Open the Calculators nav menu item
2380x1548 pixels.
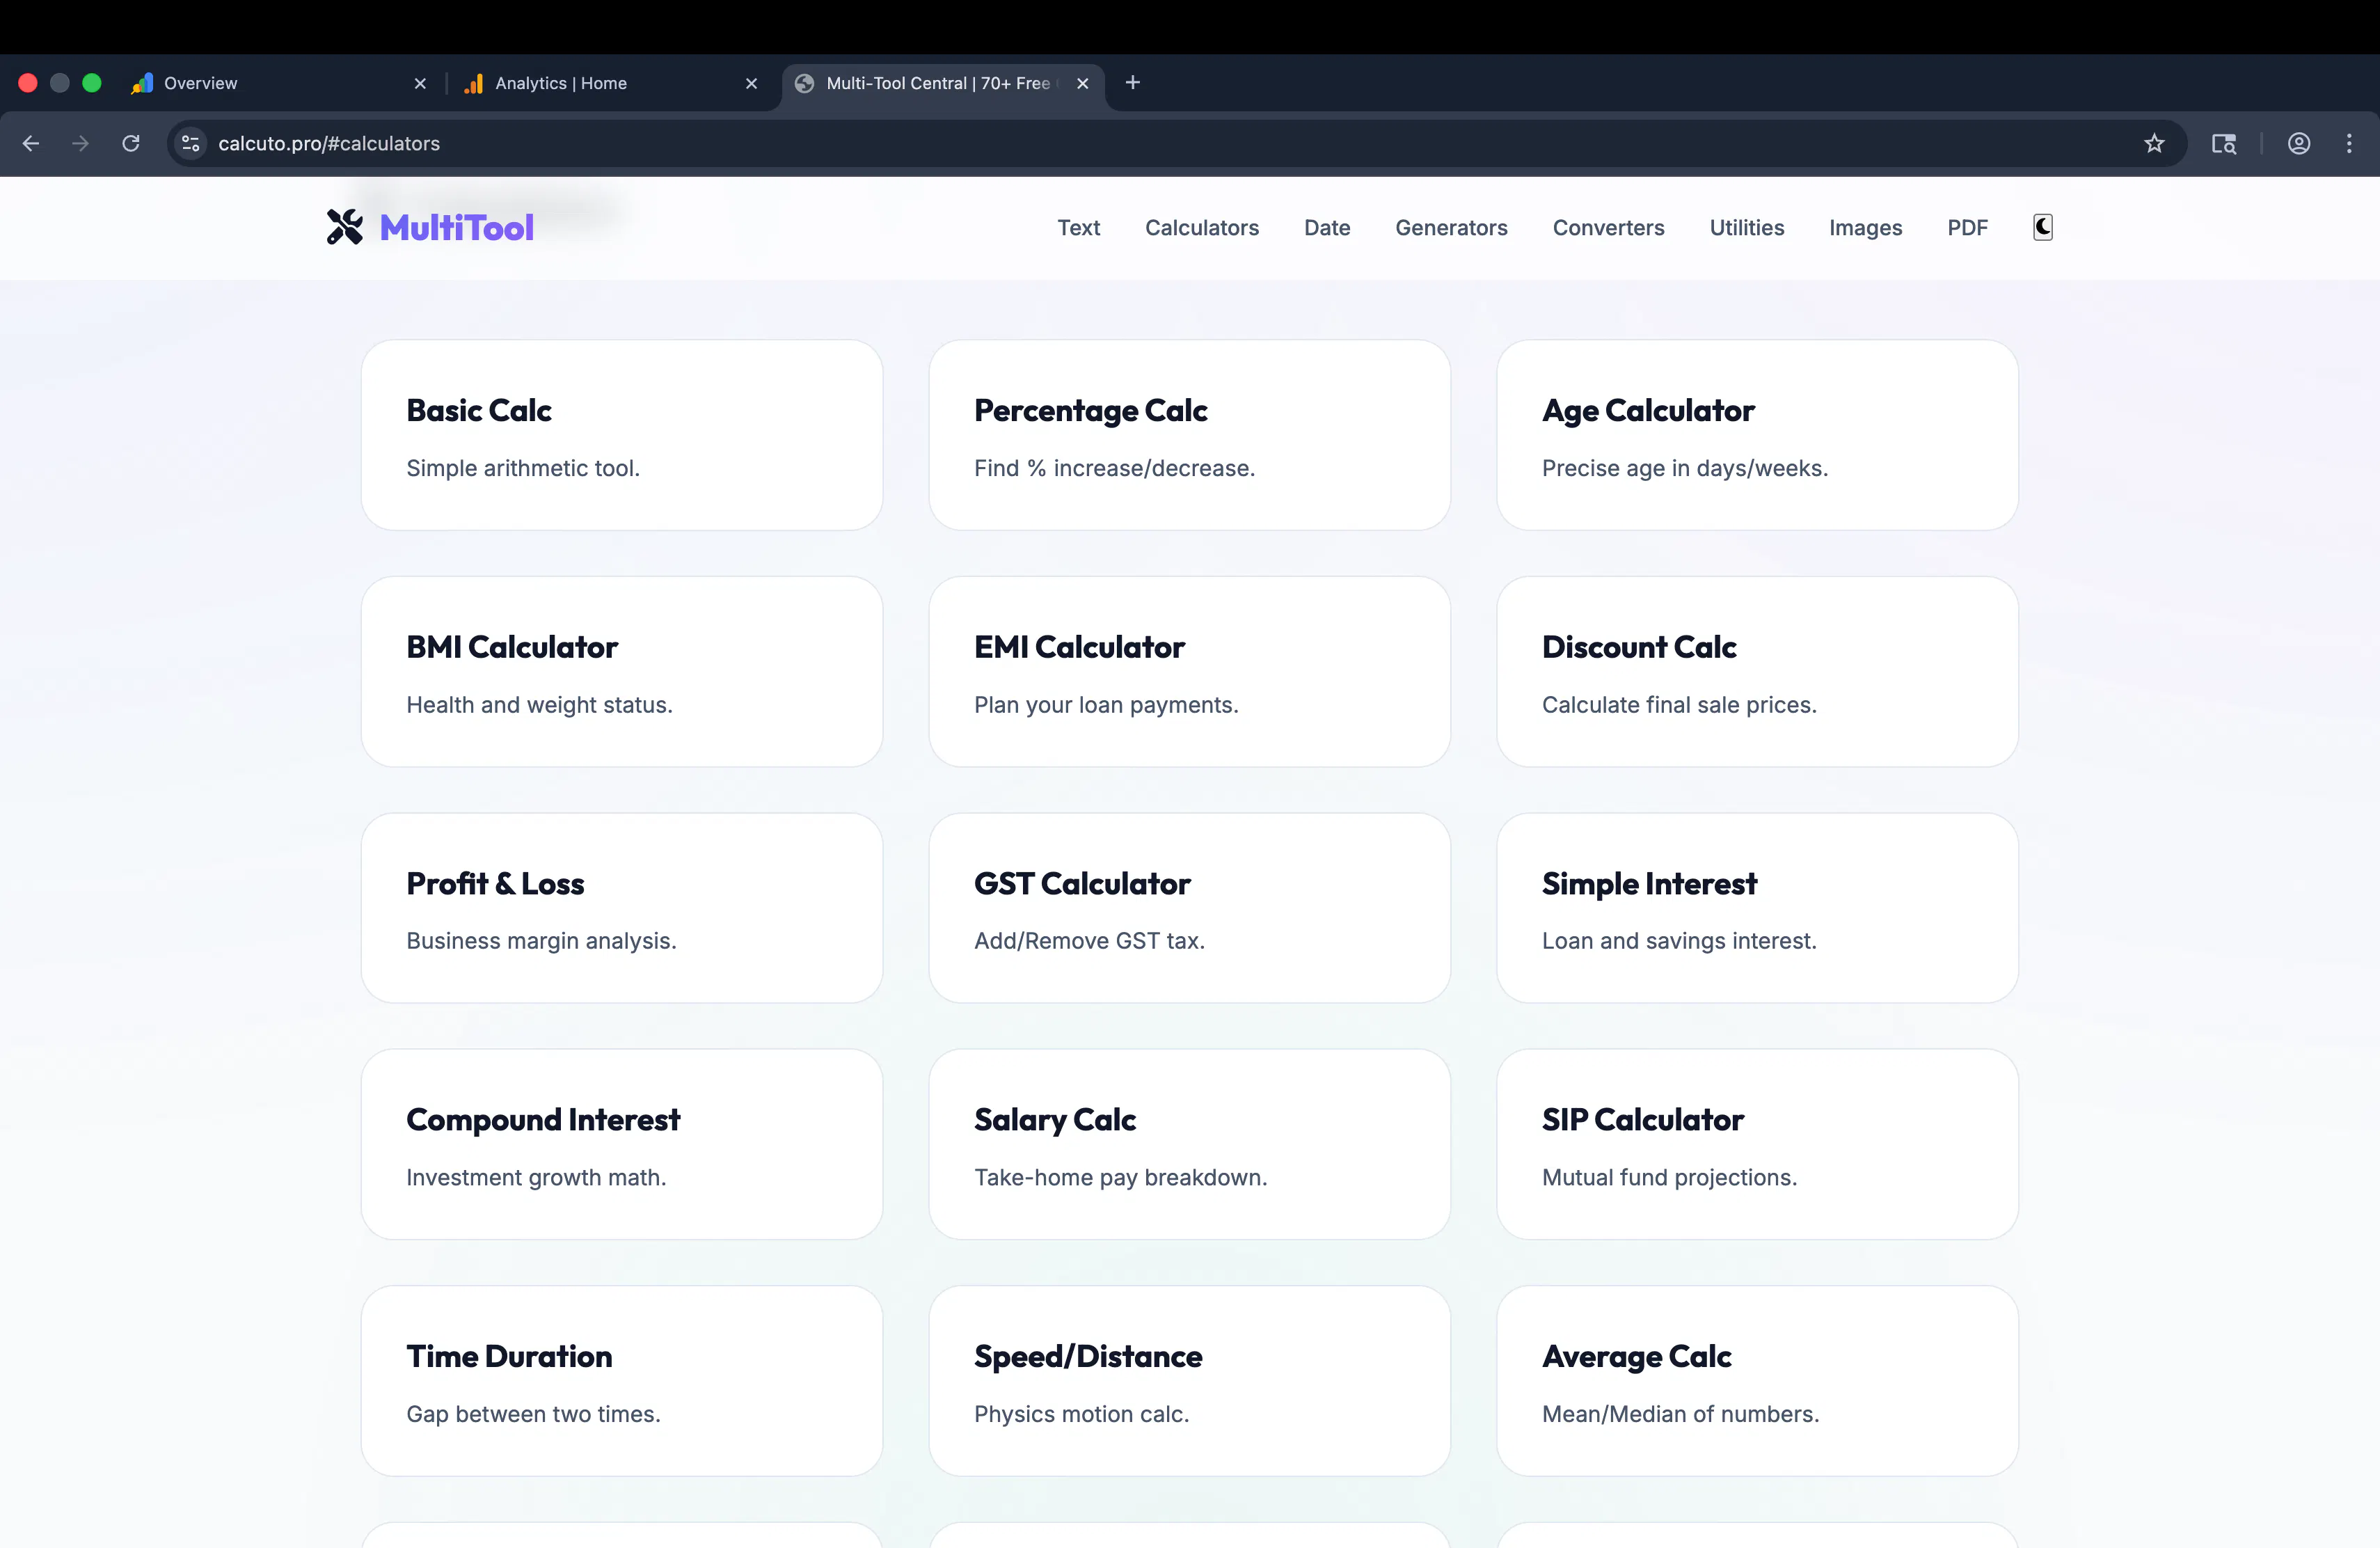click(1202, 228)
